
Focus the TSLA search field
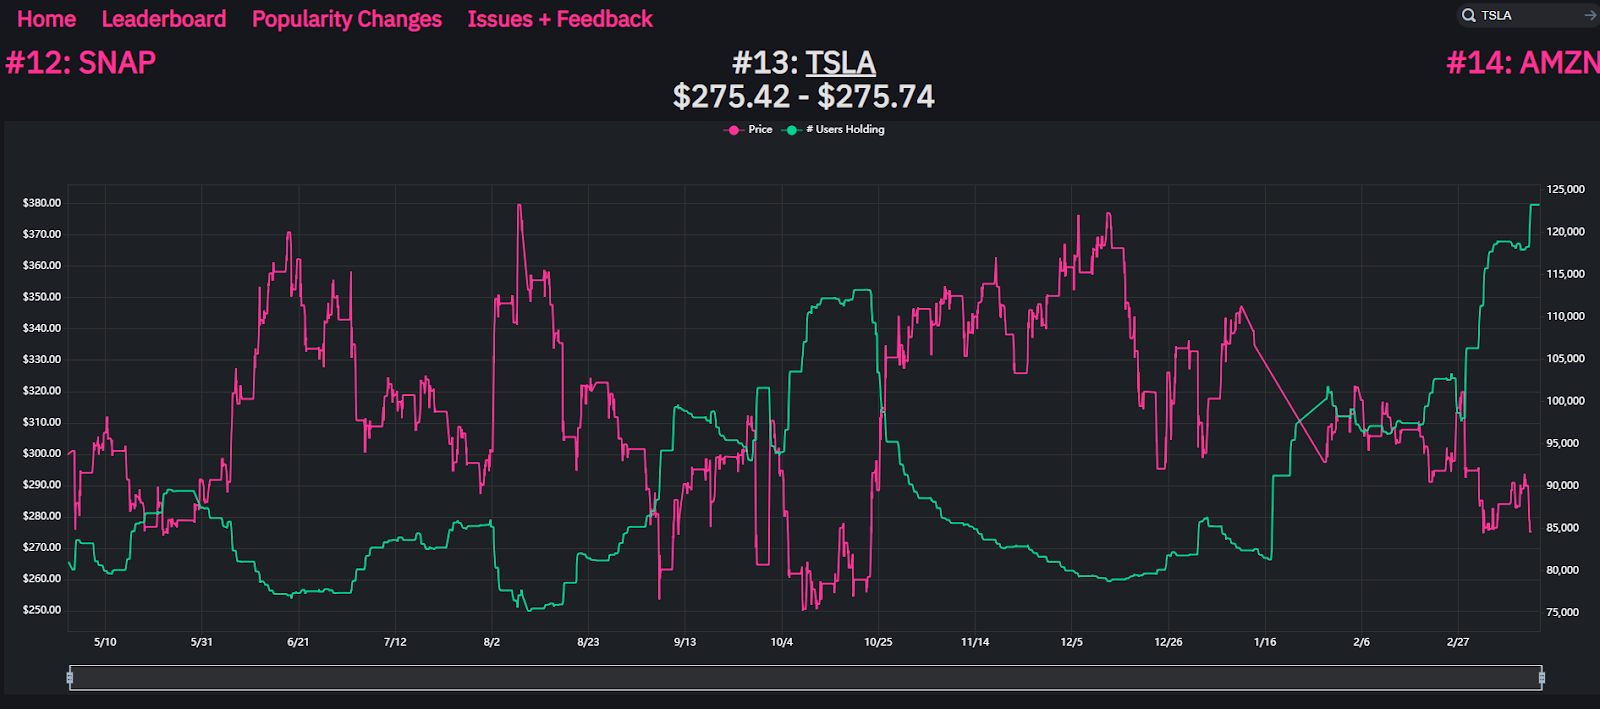point(1530,15)
